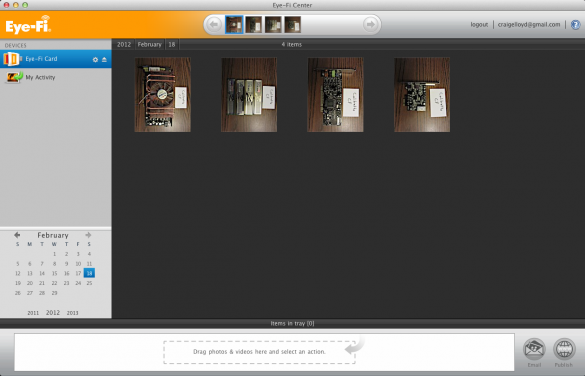The width and height of the screenshot is (585, 376).
Task: Switch calendar to year 2011
Action: [33, 313]
